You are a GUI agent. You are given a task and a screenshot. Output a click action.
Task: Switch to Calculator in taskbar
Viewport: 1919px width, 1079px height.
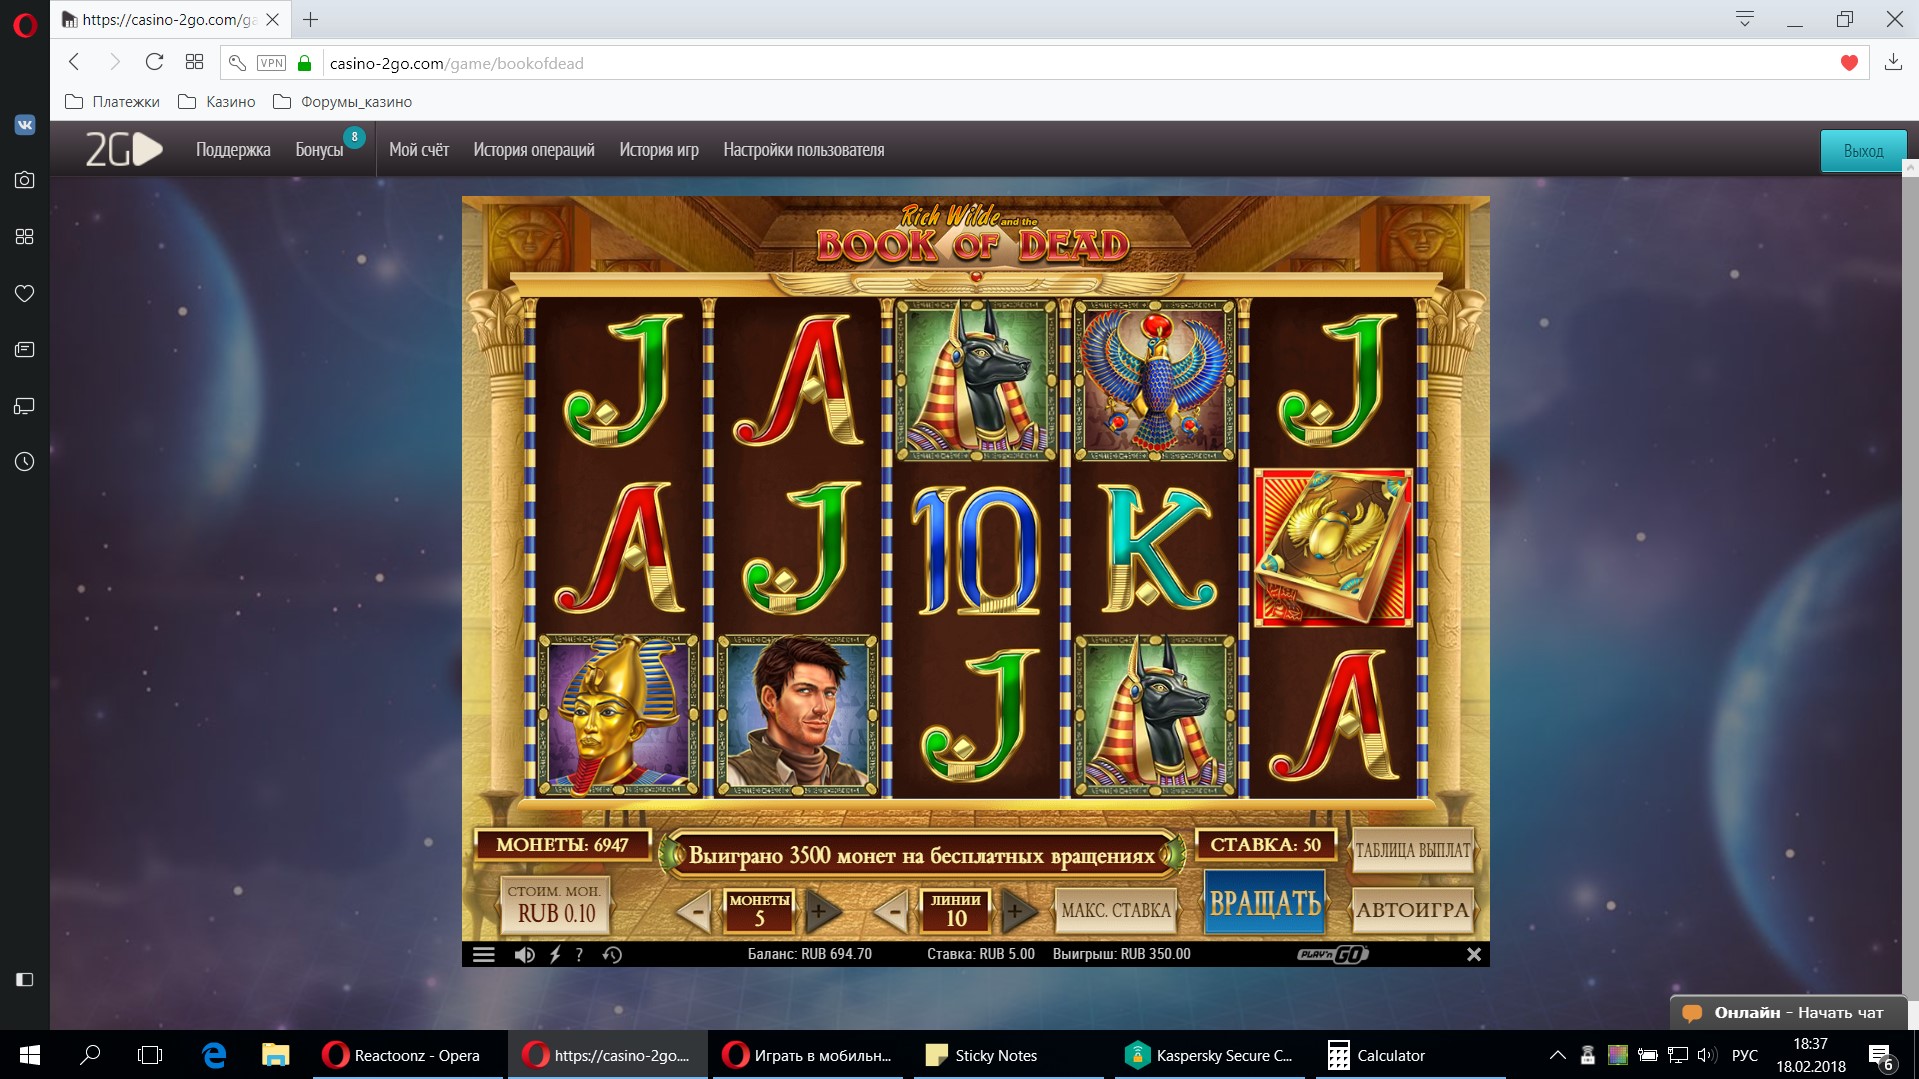(1410, 1055)
